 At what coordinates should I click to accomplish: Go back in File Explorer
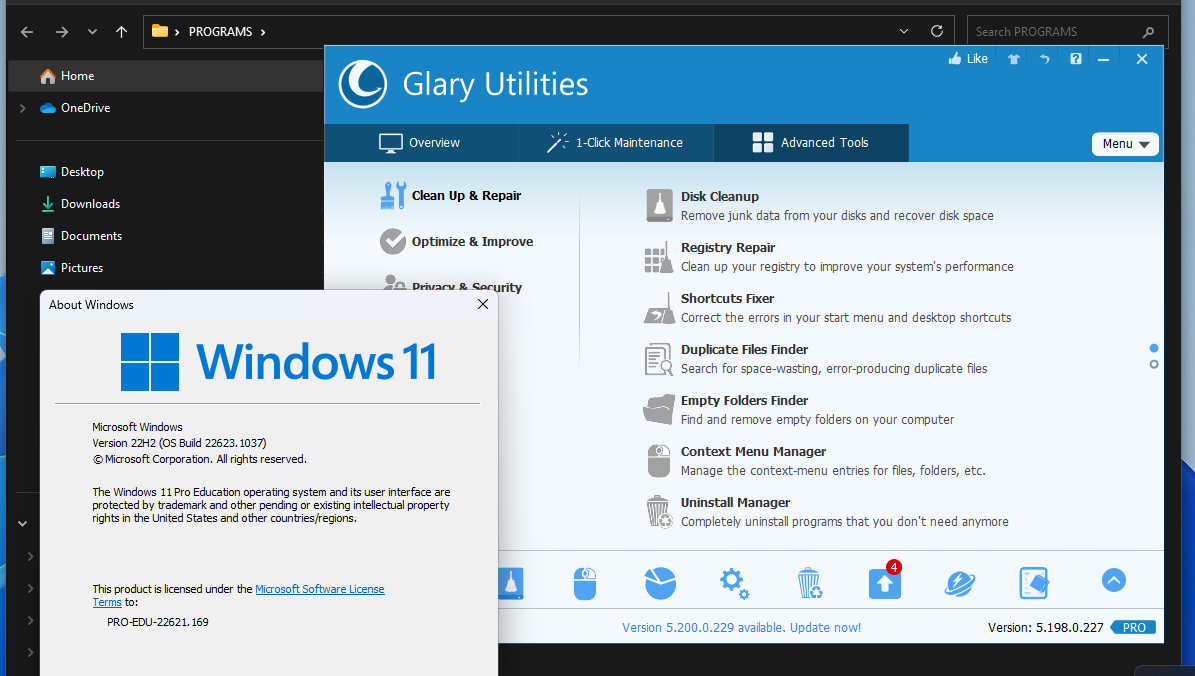point(27,32)
